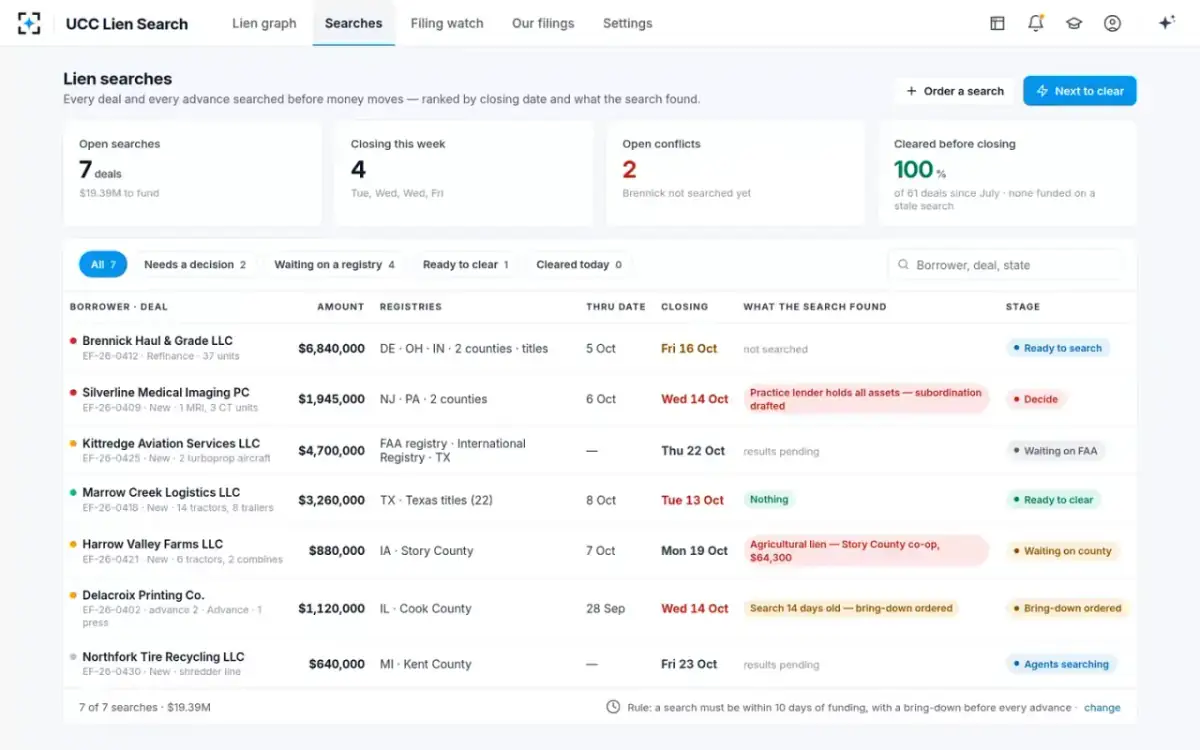Screen dimensions: 1200x750
Task: Click the UCC Lien Search logo icon
Action: pos(30,23)
